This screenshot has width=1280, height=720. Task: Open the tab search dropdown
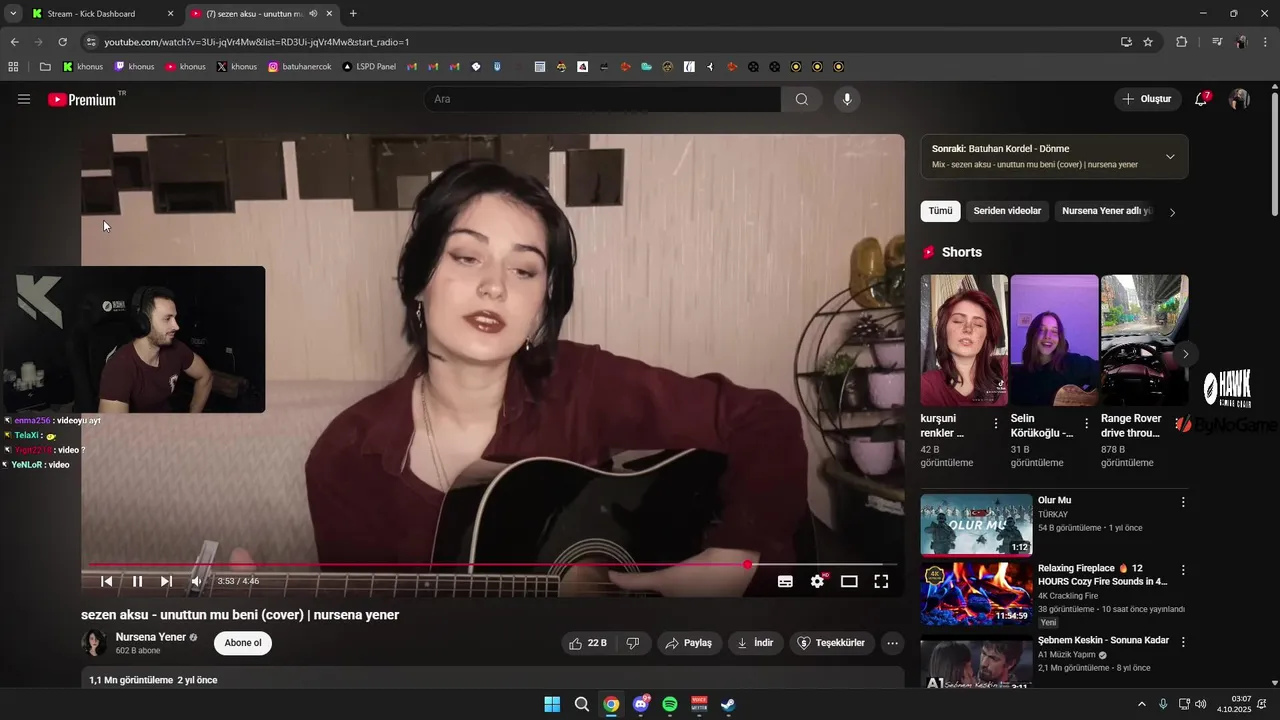[x=13, y=14]
